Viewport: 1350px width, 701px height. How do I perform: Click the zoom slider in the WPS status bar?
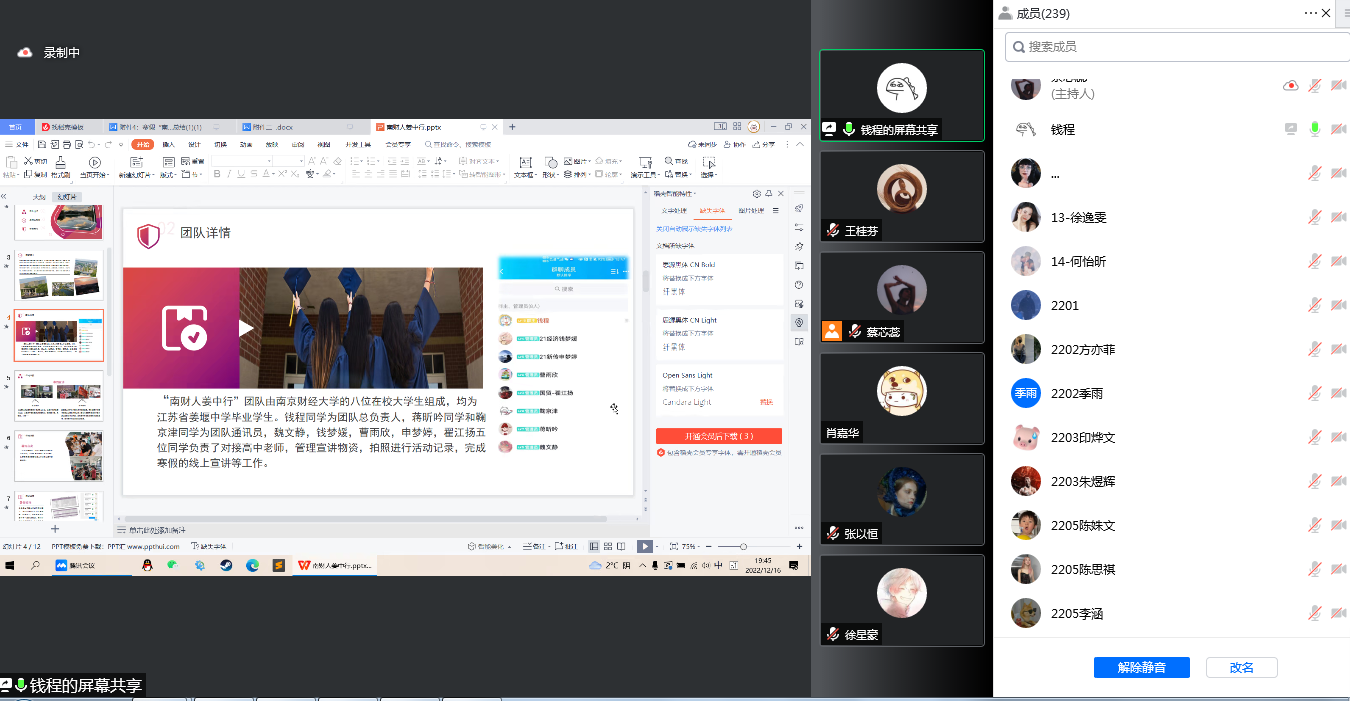(743, 546)
